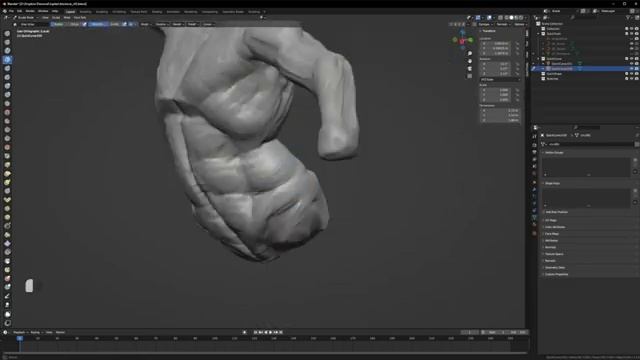Select the red Smooth brush

(7, 112)
